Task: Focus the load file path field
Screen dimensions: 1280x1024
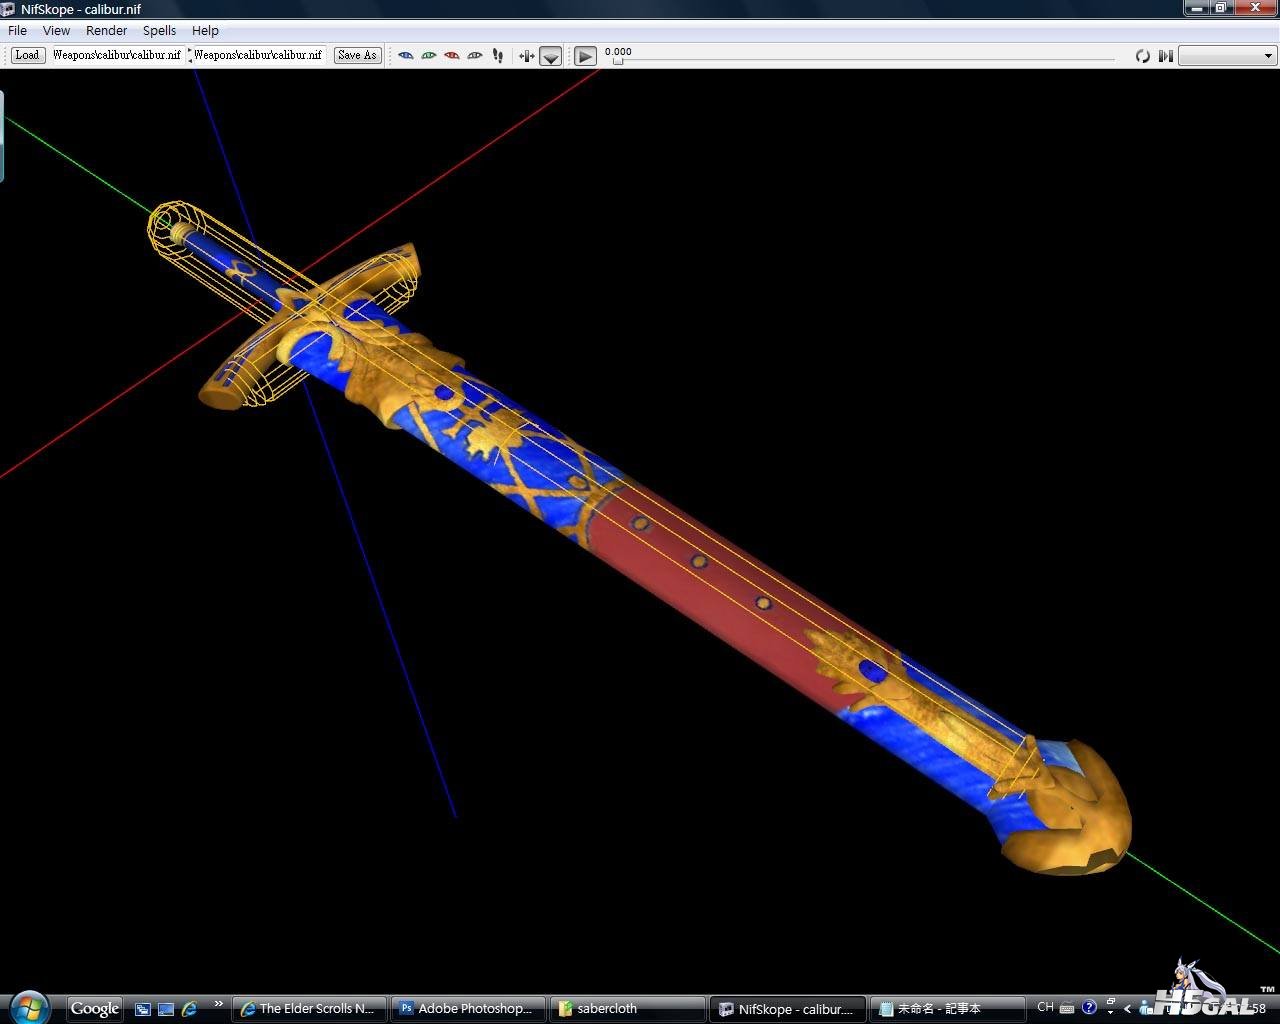Action: tap(117, 55)
